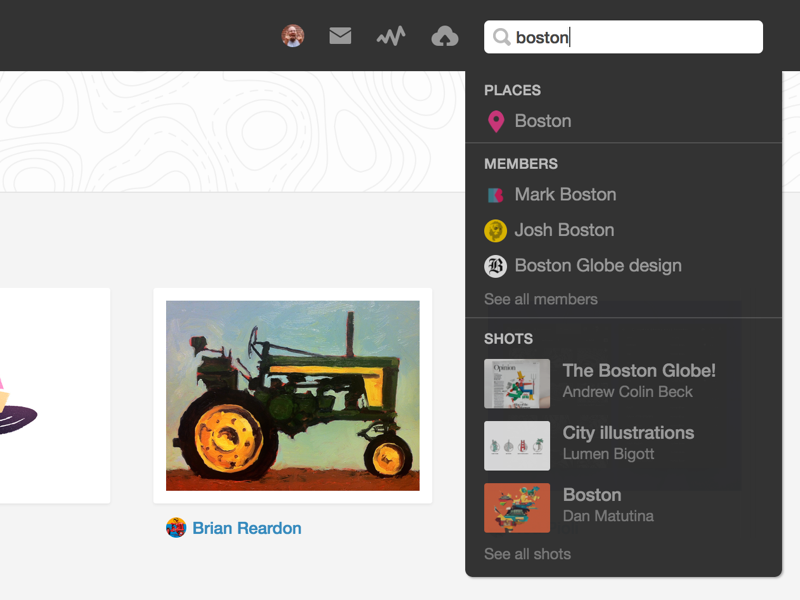Open the activity pulse icon
Screen dimensions: 800x600
(391, 37)
